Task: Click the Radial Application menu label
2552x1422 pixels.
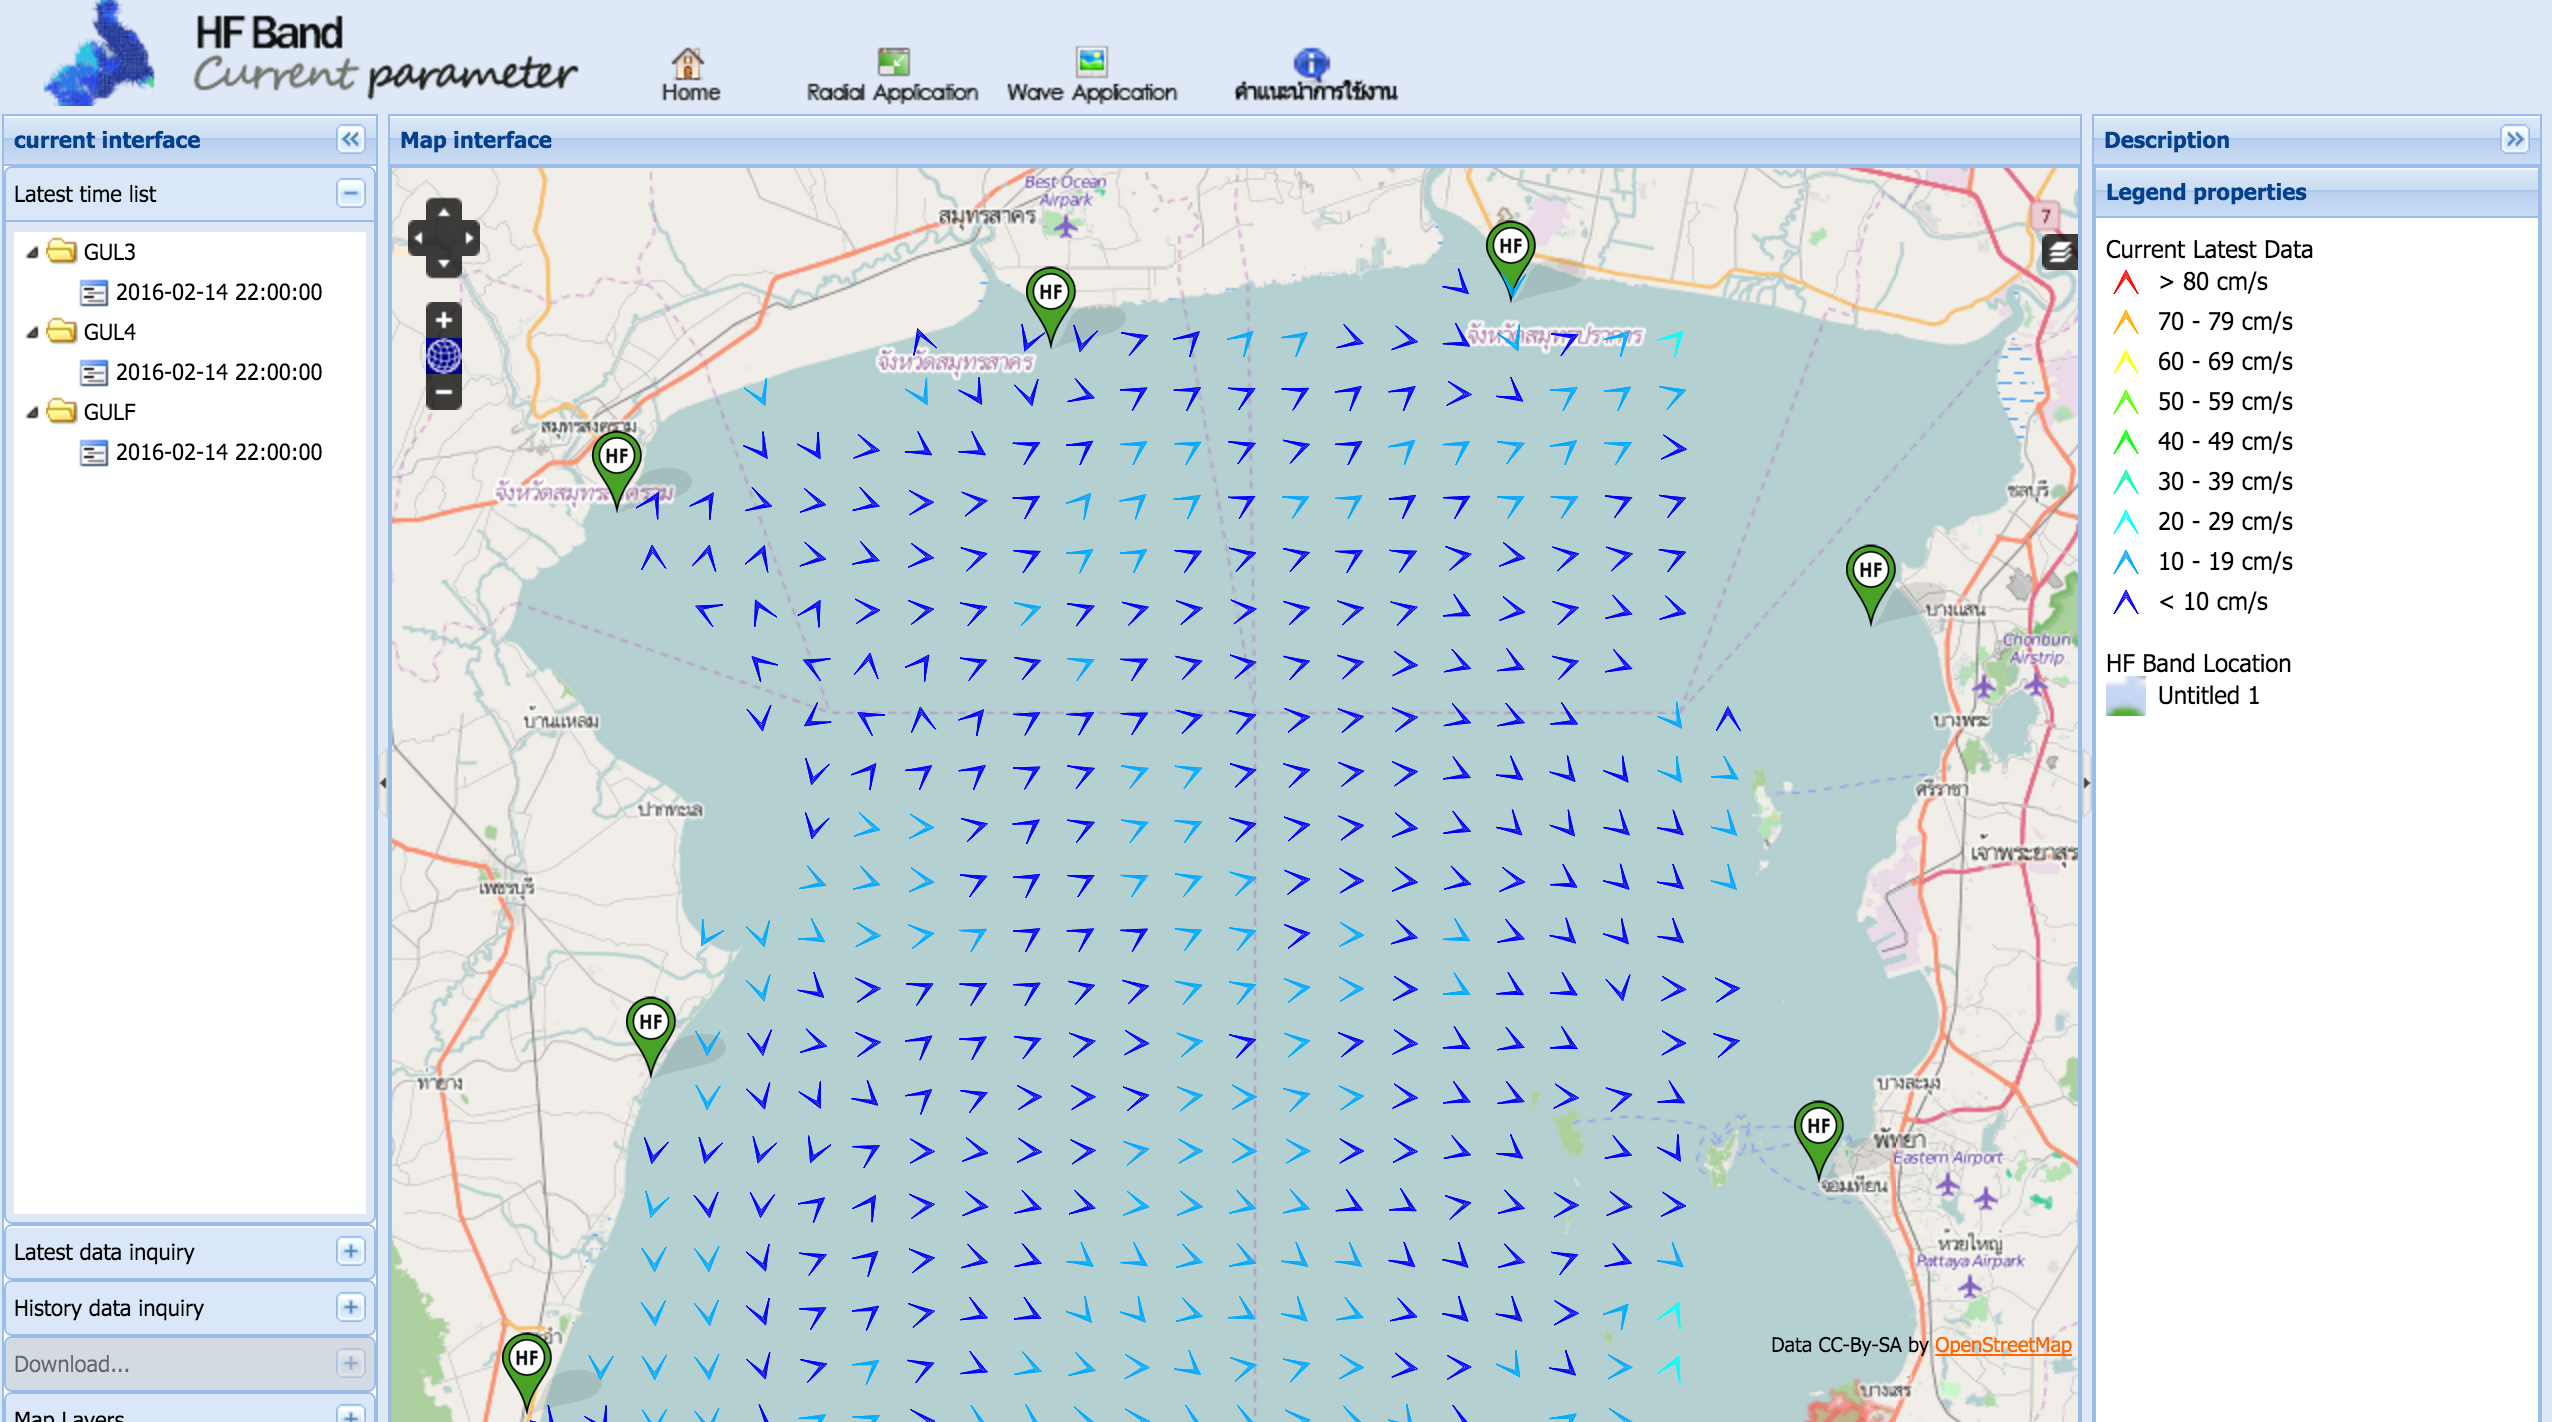Action: (892, 92)
